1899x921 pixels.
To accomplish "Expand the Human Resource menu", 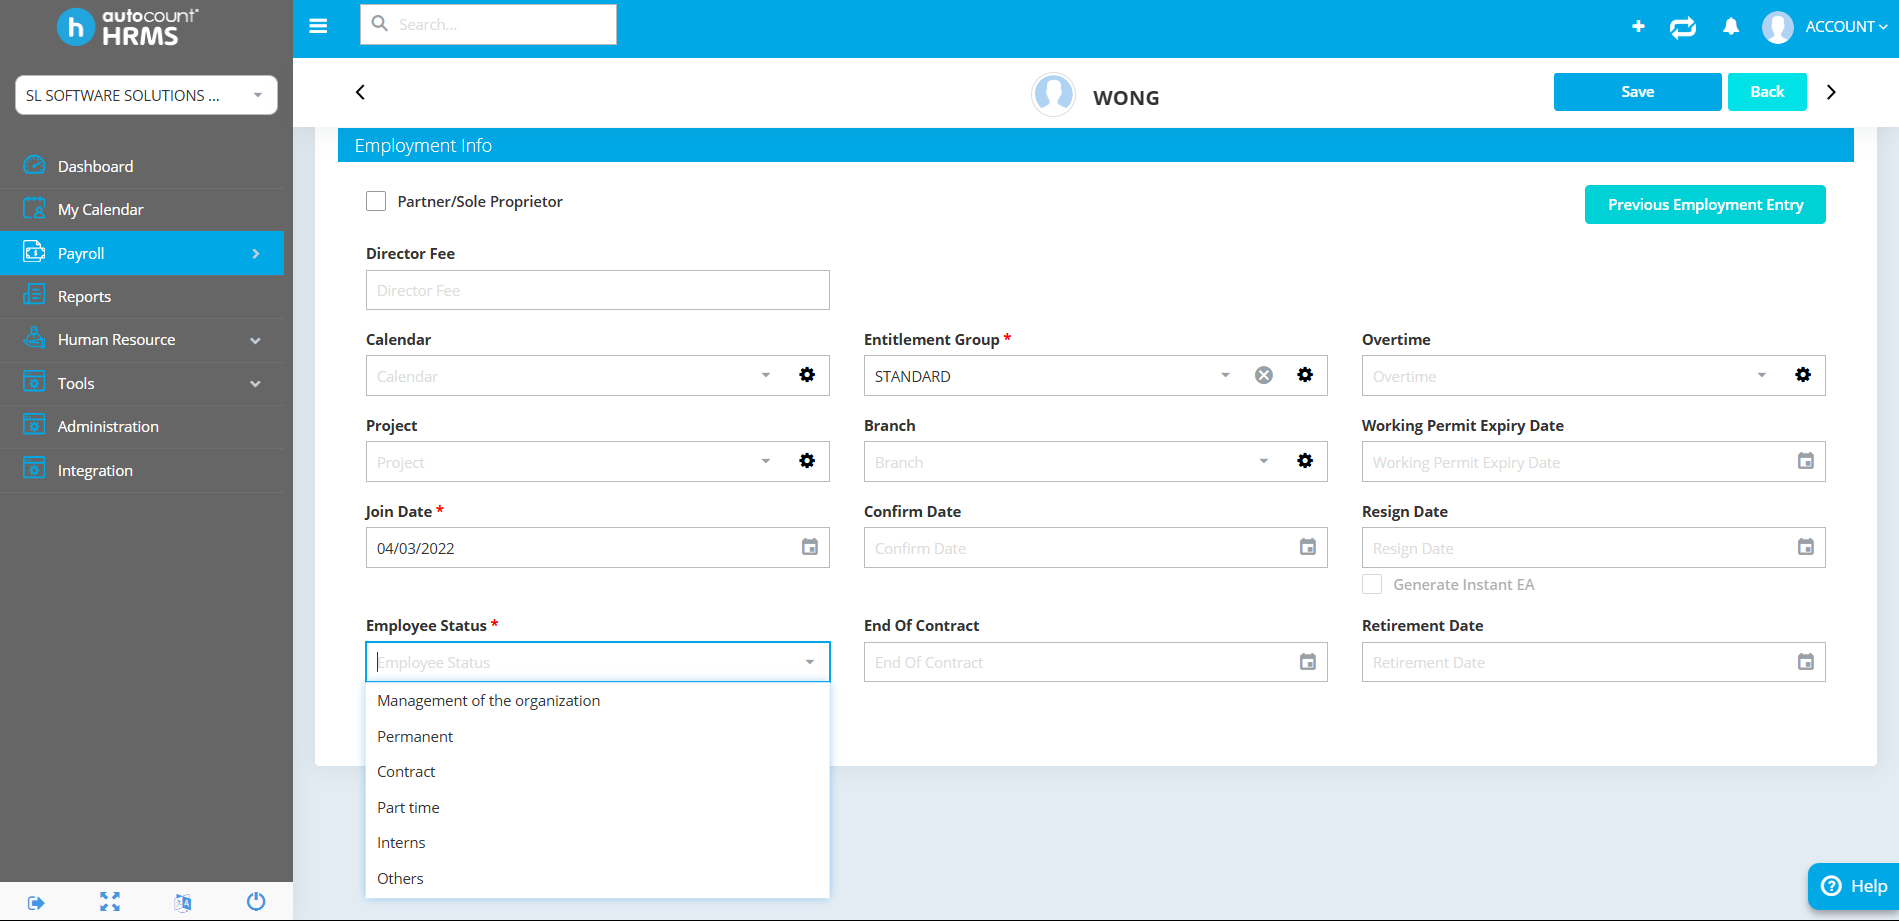I will click(115, 339).
